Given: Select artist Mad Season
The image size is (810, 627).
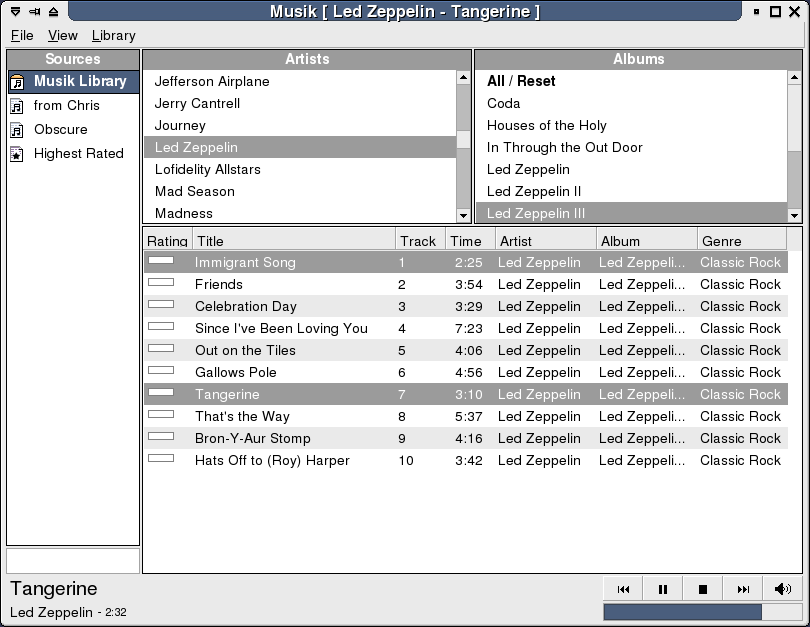Looking at the screenshot, I should (300, 192).
